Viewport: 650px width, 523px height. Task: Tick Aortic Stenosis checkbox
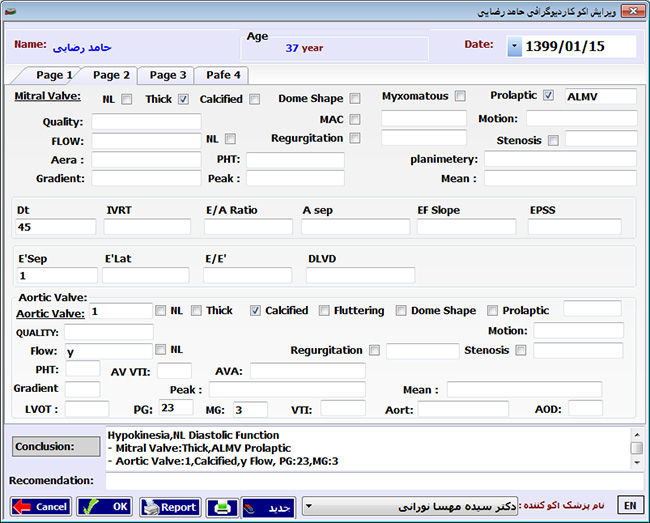tap(521, 351)
